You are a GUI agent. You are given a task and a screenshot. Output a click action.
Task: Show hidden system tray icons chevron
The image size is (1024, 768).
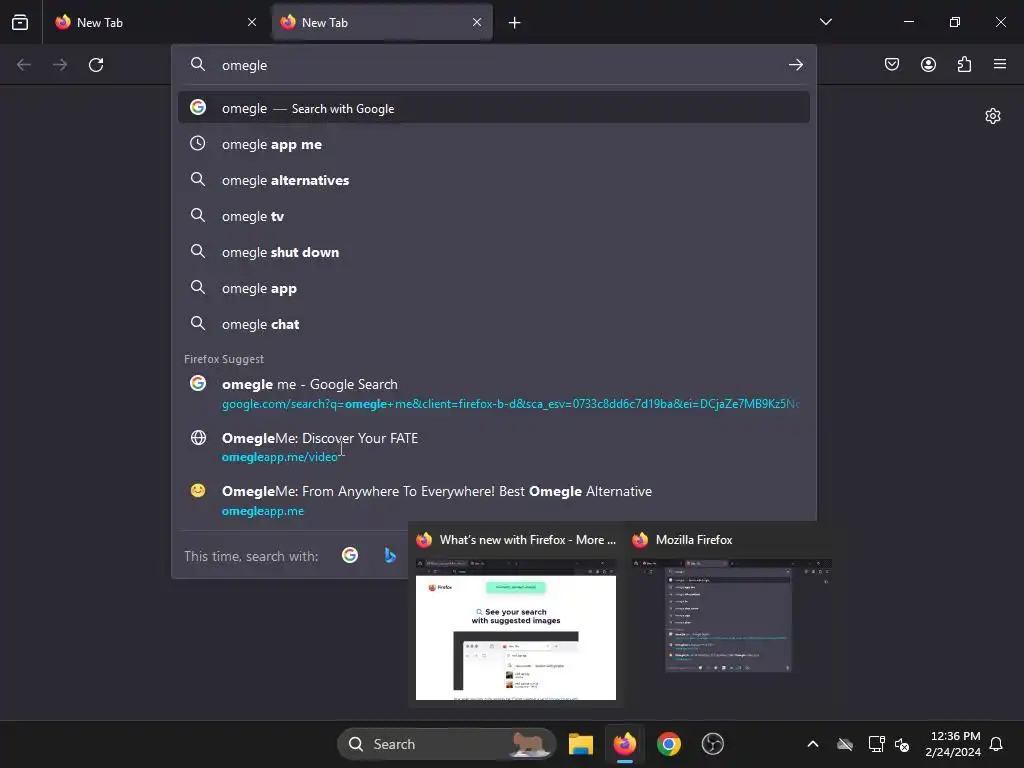coord(812,744)
